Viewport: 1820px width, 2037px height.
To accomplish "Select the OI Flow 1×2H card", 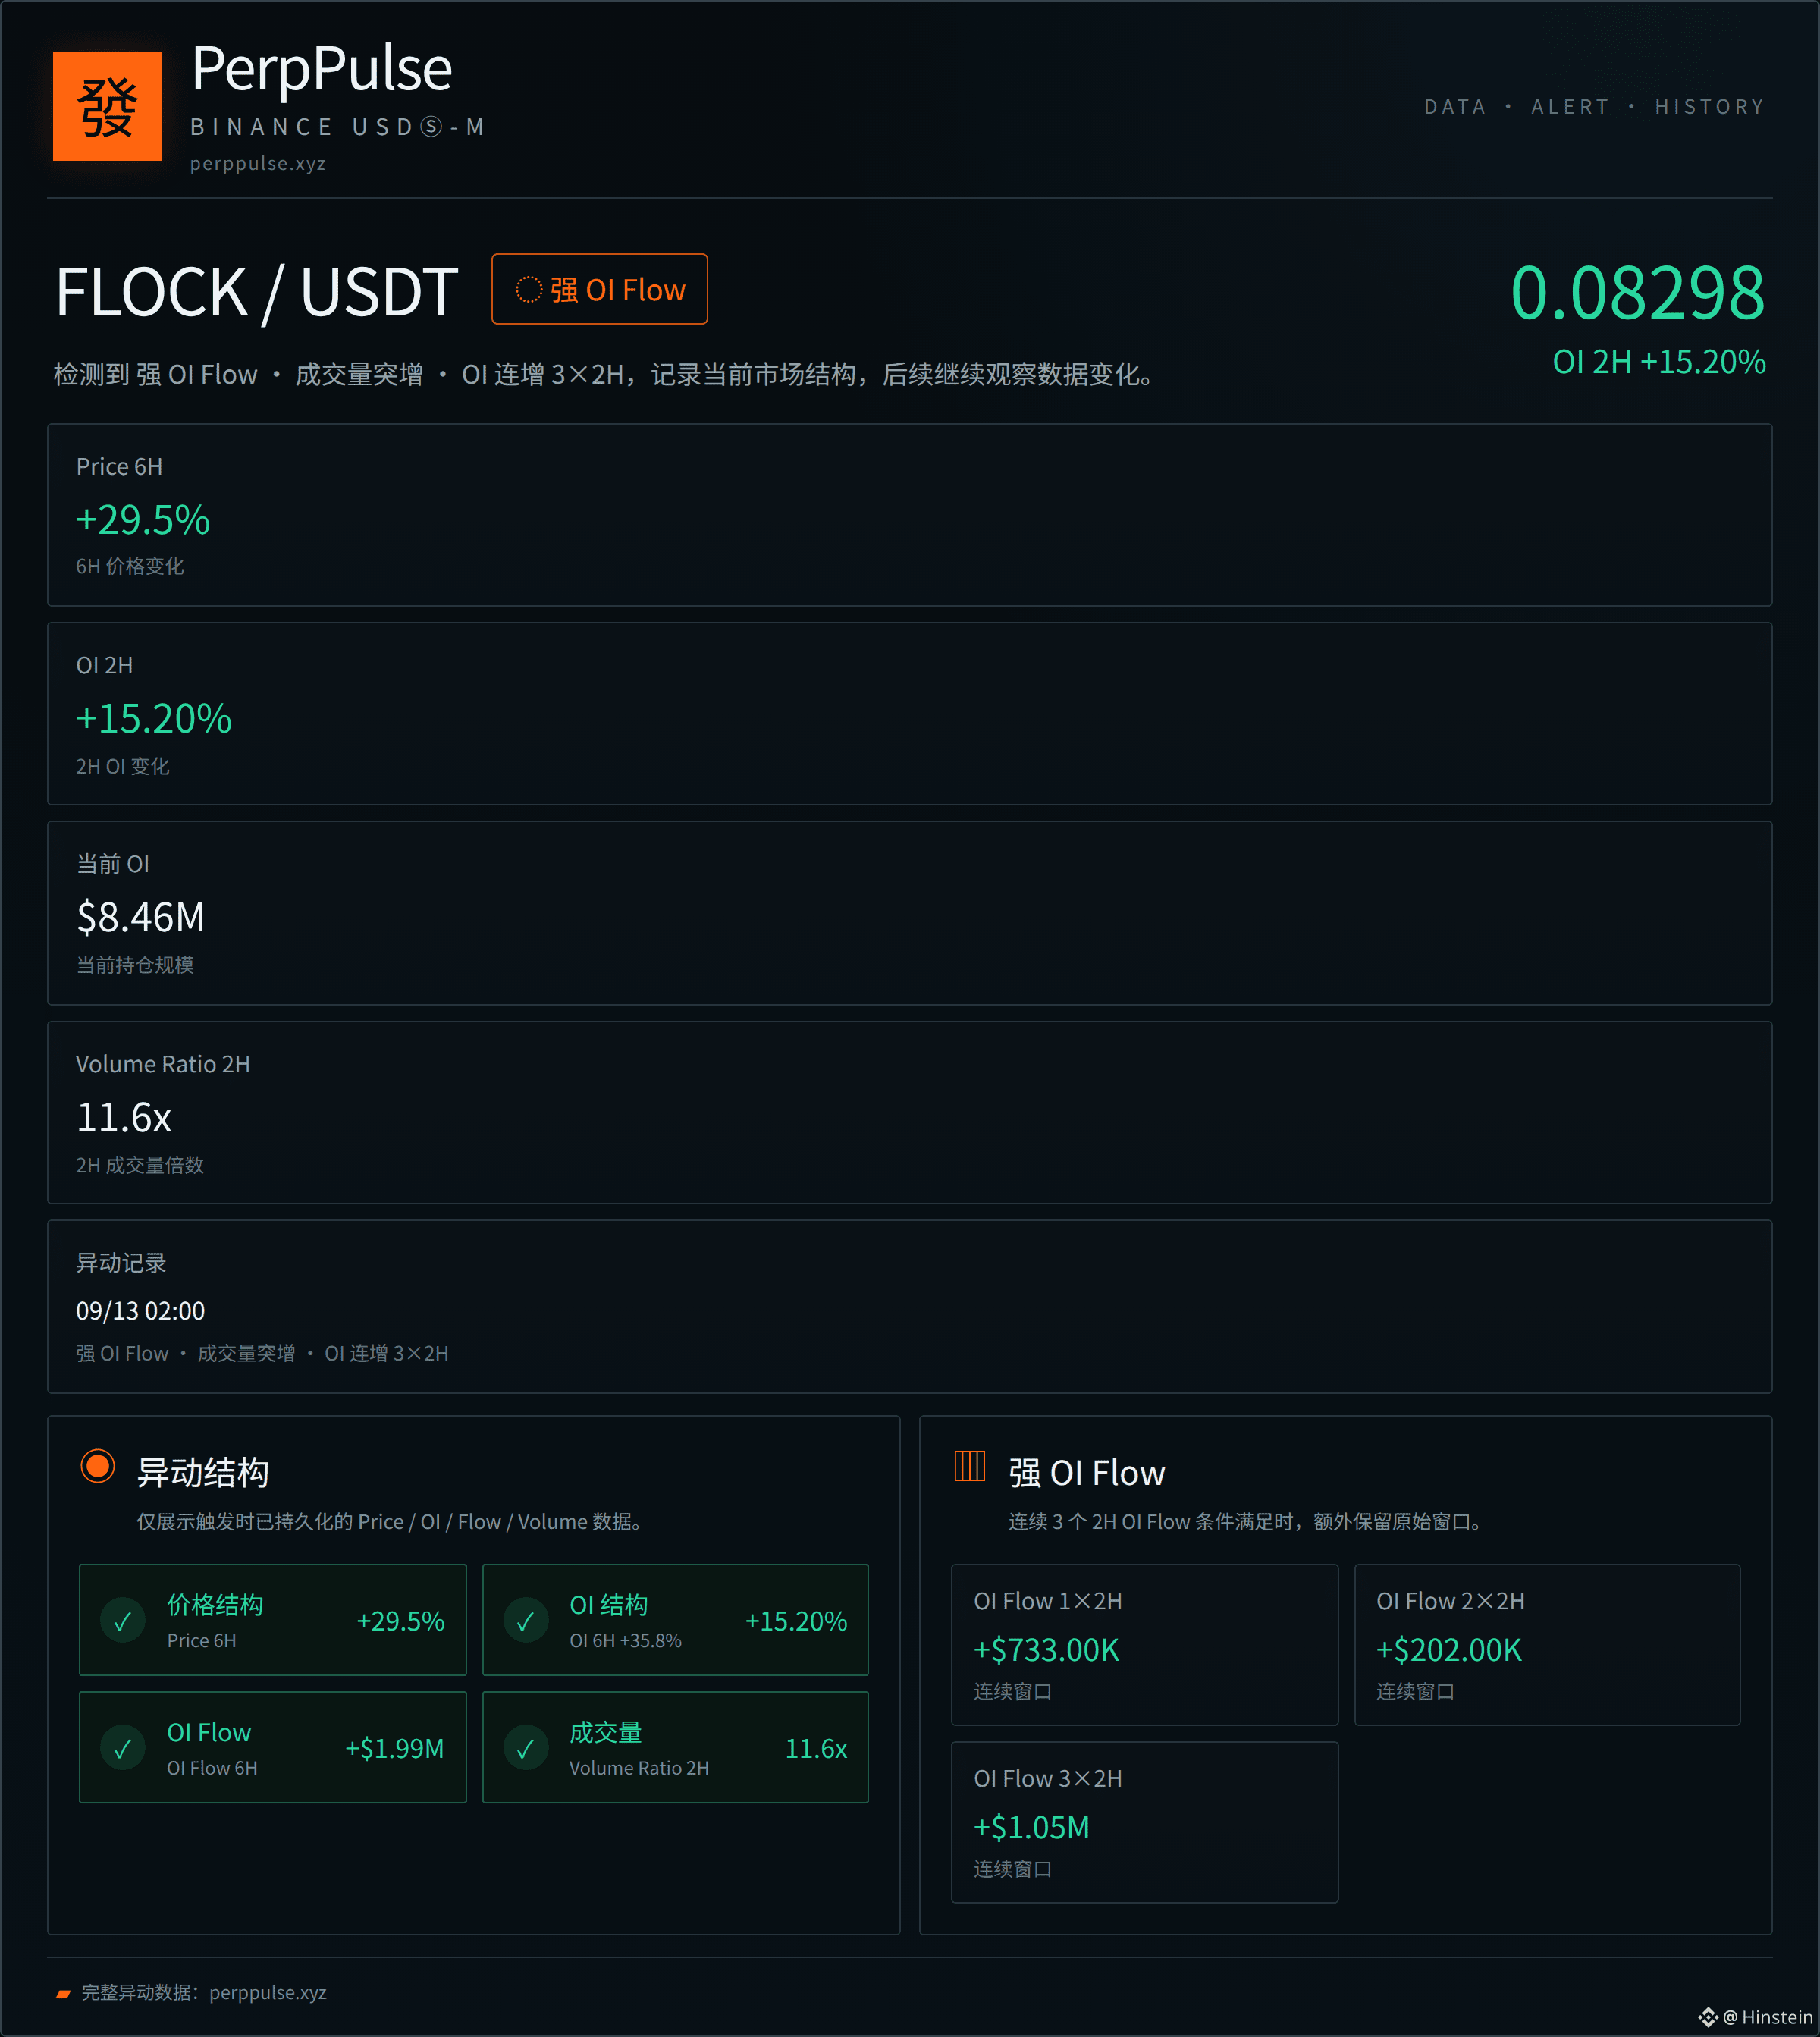I will [x=1145, y=1645].
